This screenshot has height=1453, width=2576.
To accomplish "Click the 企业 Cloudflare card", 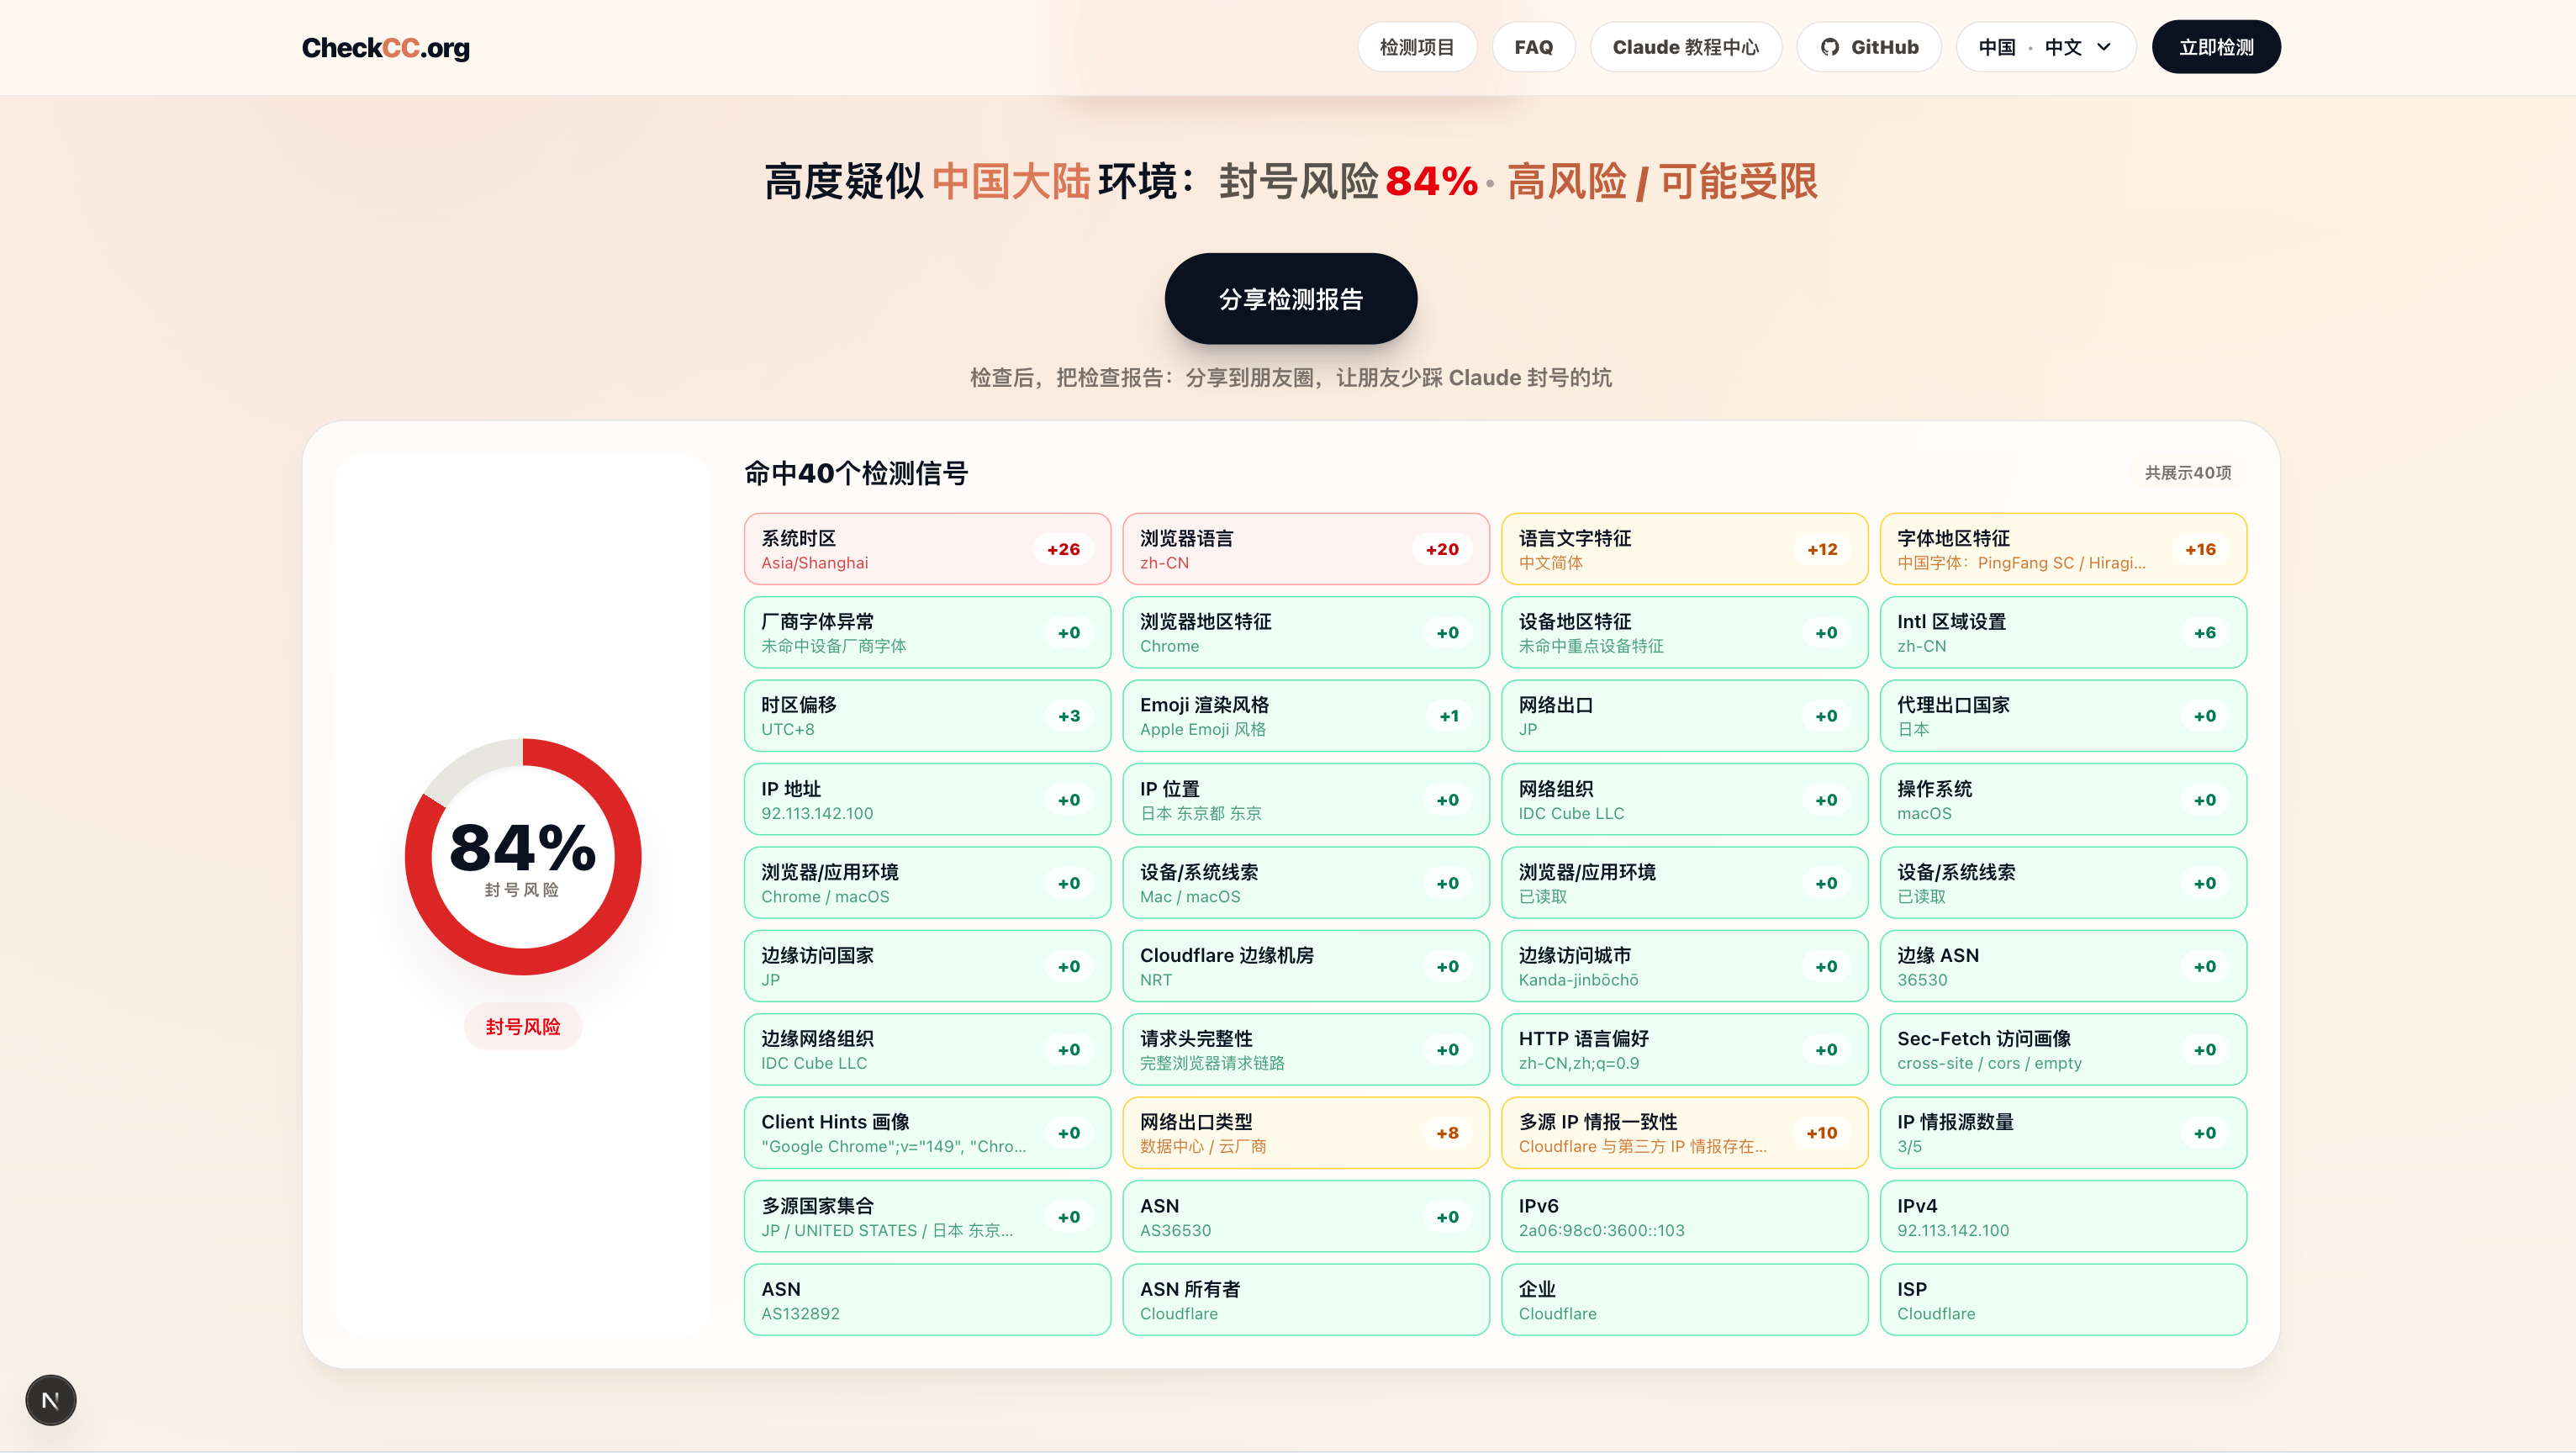I will 1684,1300.
